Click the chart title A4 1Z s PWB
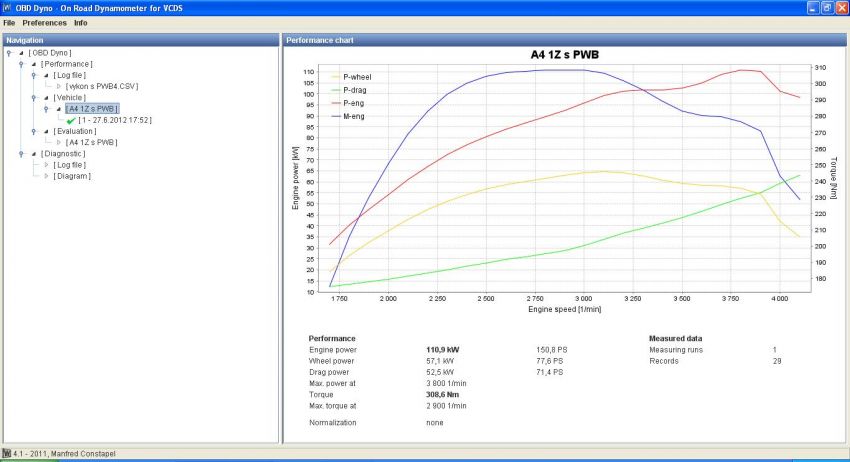This screenshot has width=850, height=462. point(564,55)
